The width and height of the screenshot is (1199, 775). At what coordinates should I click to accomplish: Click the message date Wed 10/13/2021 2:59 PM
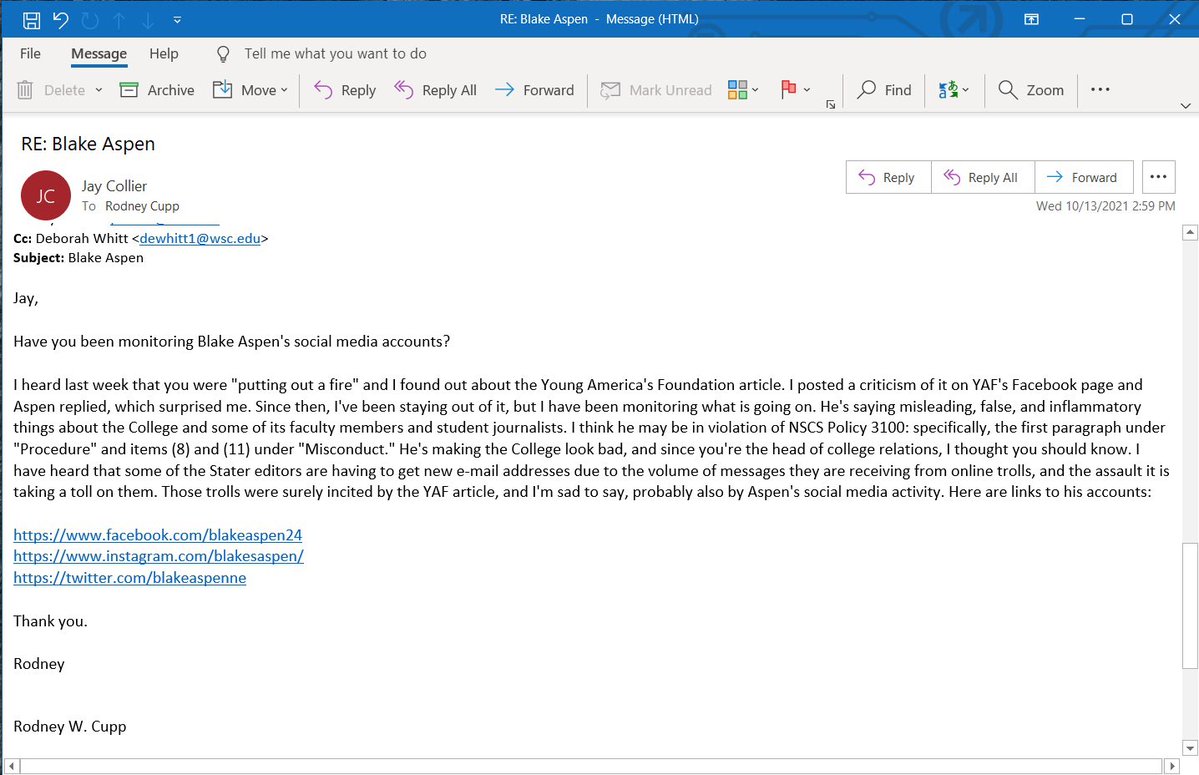(1105, 206)
